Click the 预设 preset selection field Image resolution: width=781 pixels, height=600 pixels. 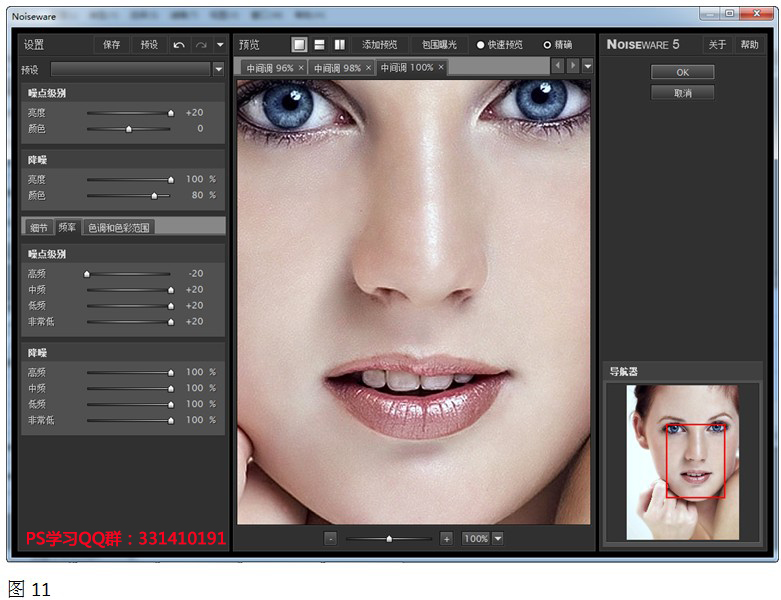[130, 69]
